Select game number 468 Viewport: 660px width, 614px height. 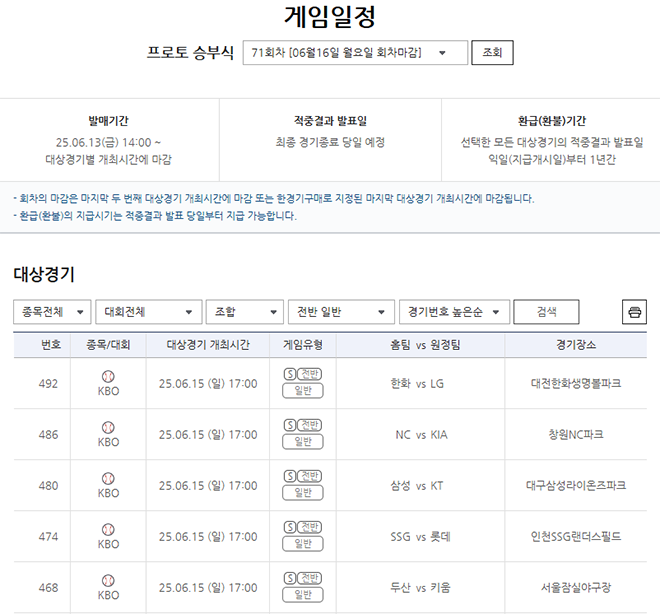pos(48,588)
